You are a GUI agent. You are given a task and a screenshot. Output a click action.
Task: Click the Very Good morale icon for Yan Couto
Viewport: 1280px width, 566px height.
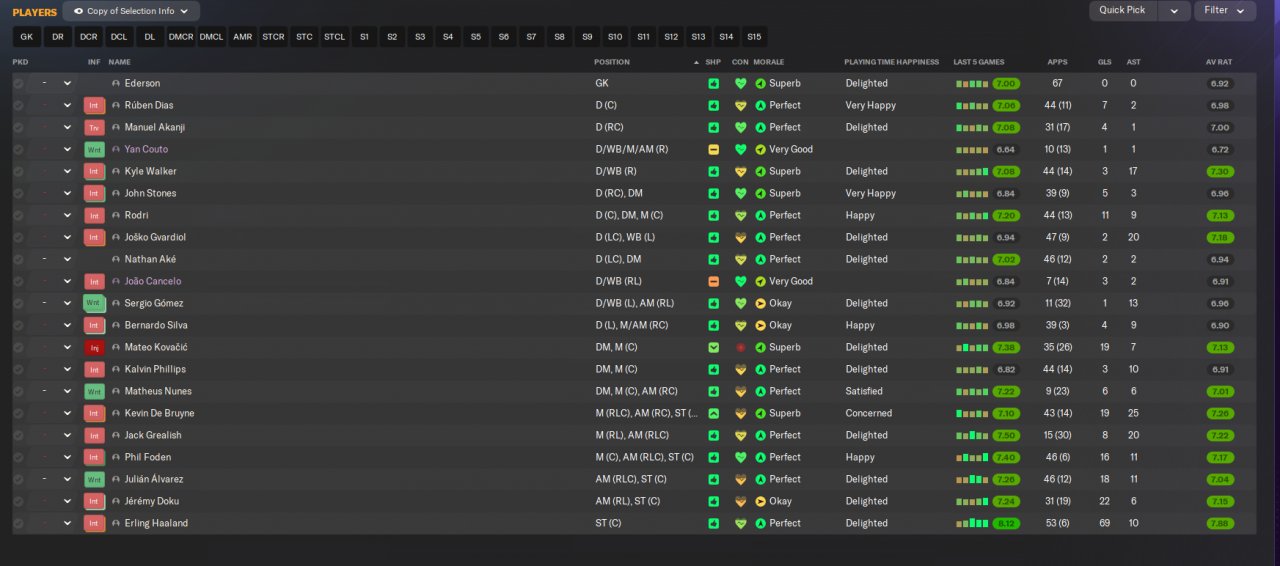click(x=760, y=149)
